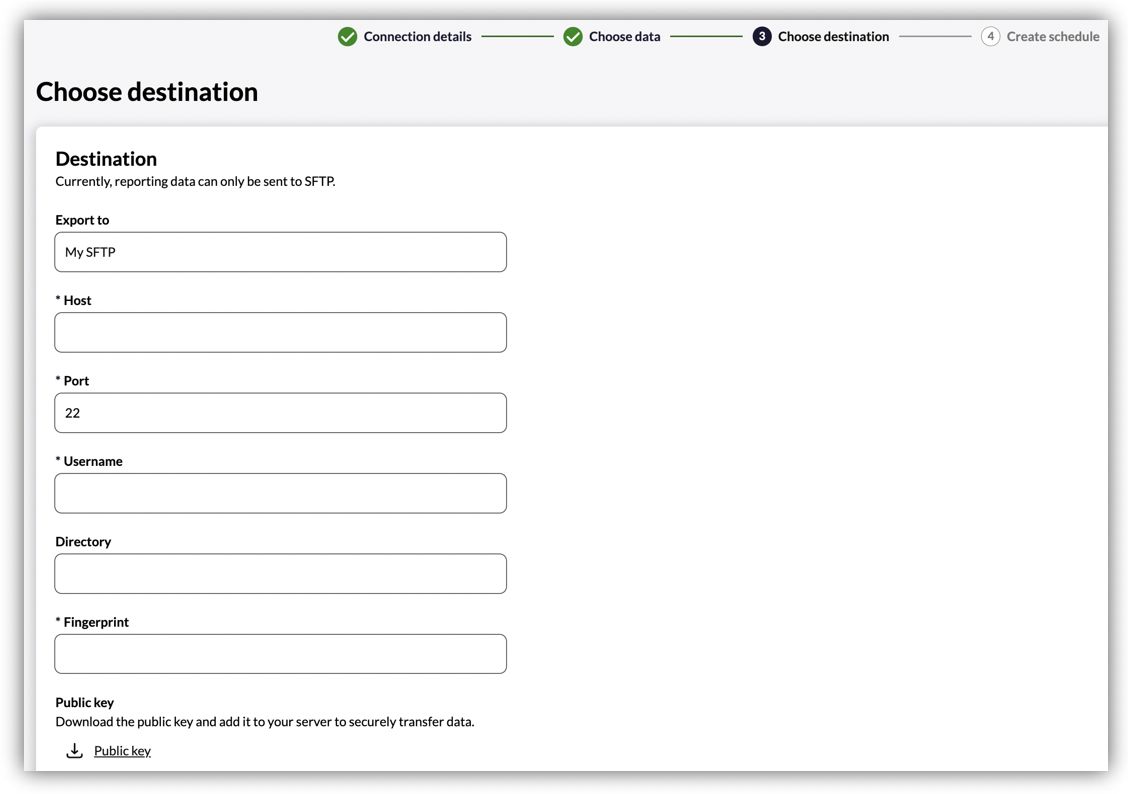1128x794 pixels.
Task: Click the Directory input field
Action: click(x=280, y=574)
